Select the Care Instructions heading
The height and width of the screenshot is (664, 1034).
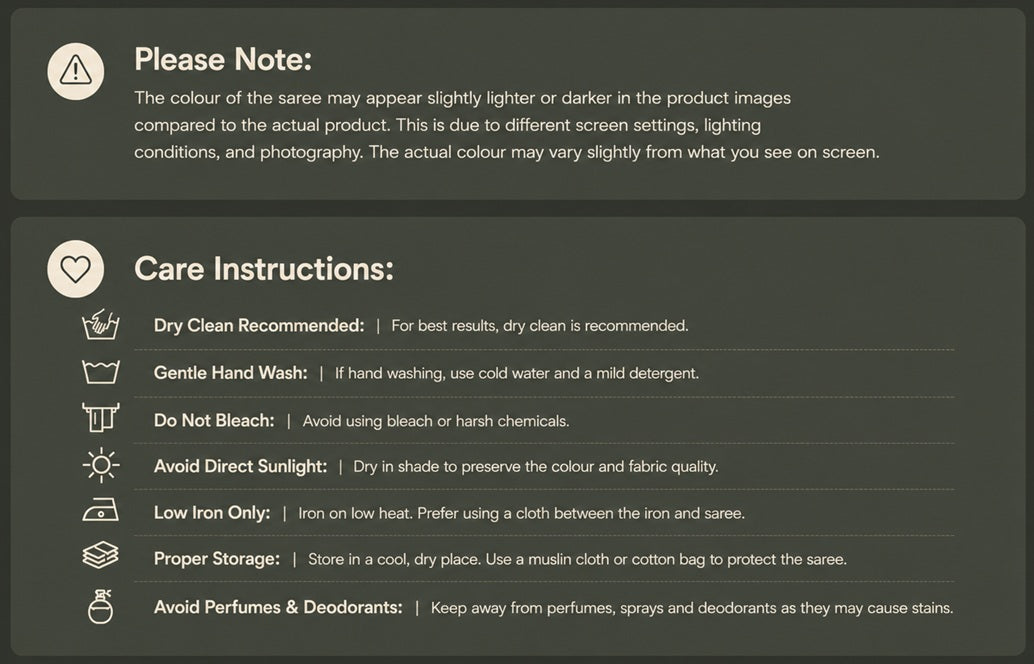(264, 269)
